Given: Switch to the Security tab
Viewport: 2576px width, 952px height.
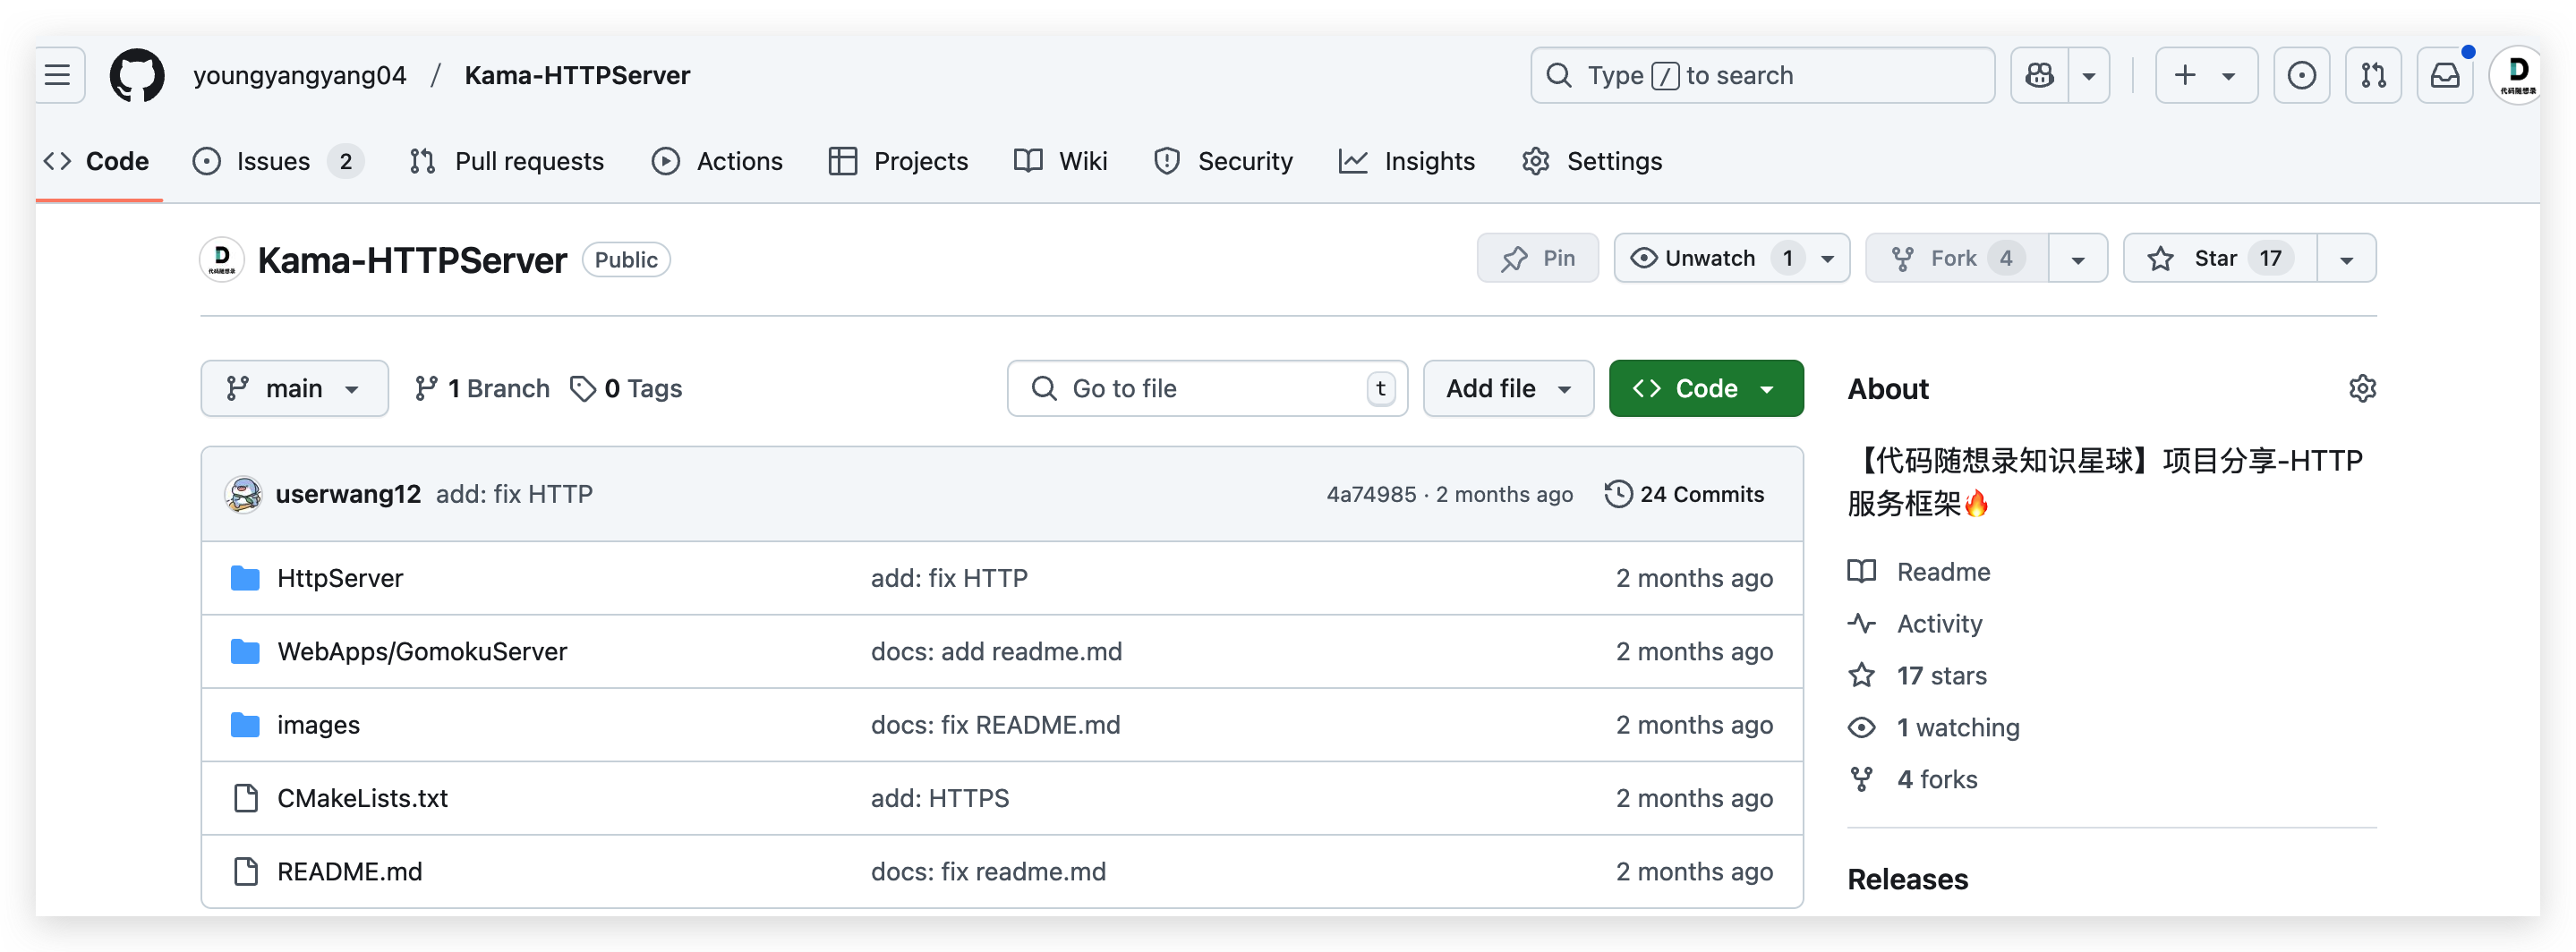Looking at the screenshot, I should click(1223, 161).
